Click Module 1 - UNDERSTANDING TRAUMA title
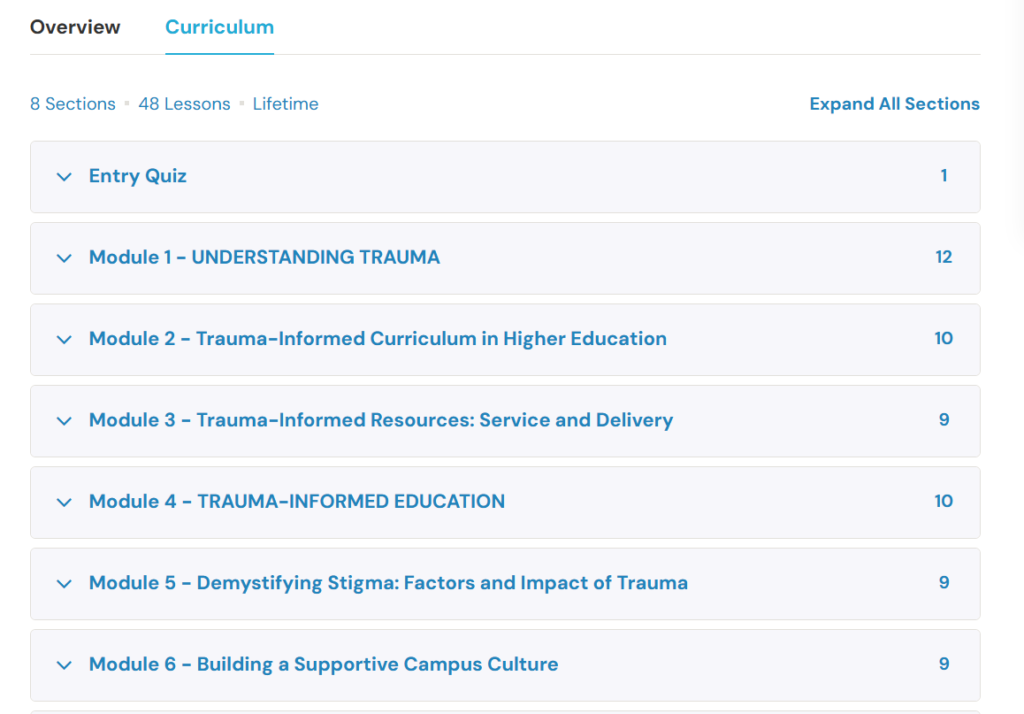This screenshot has height=714, width=1024. [x=264, y=257]
